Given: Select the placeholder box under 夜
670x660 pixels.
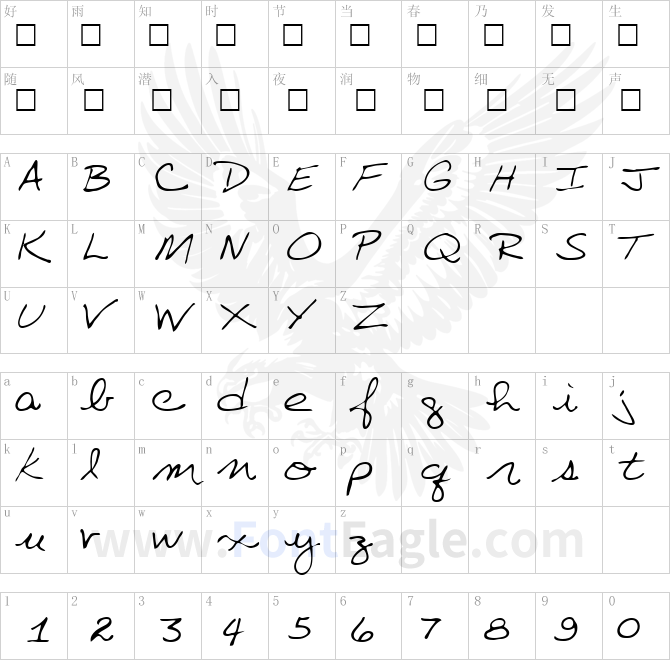Looking at the screenshot, I should click(x=297, y=100).
